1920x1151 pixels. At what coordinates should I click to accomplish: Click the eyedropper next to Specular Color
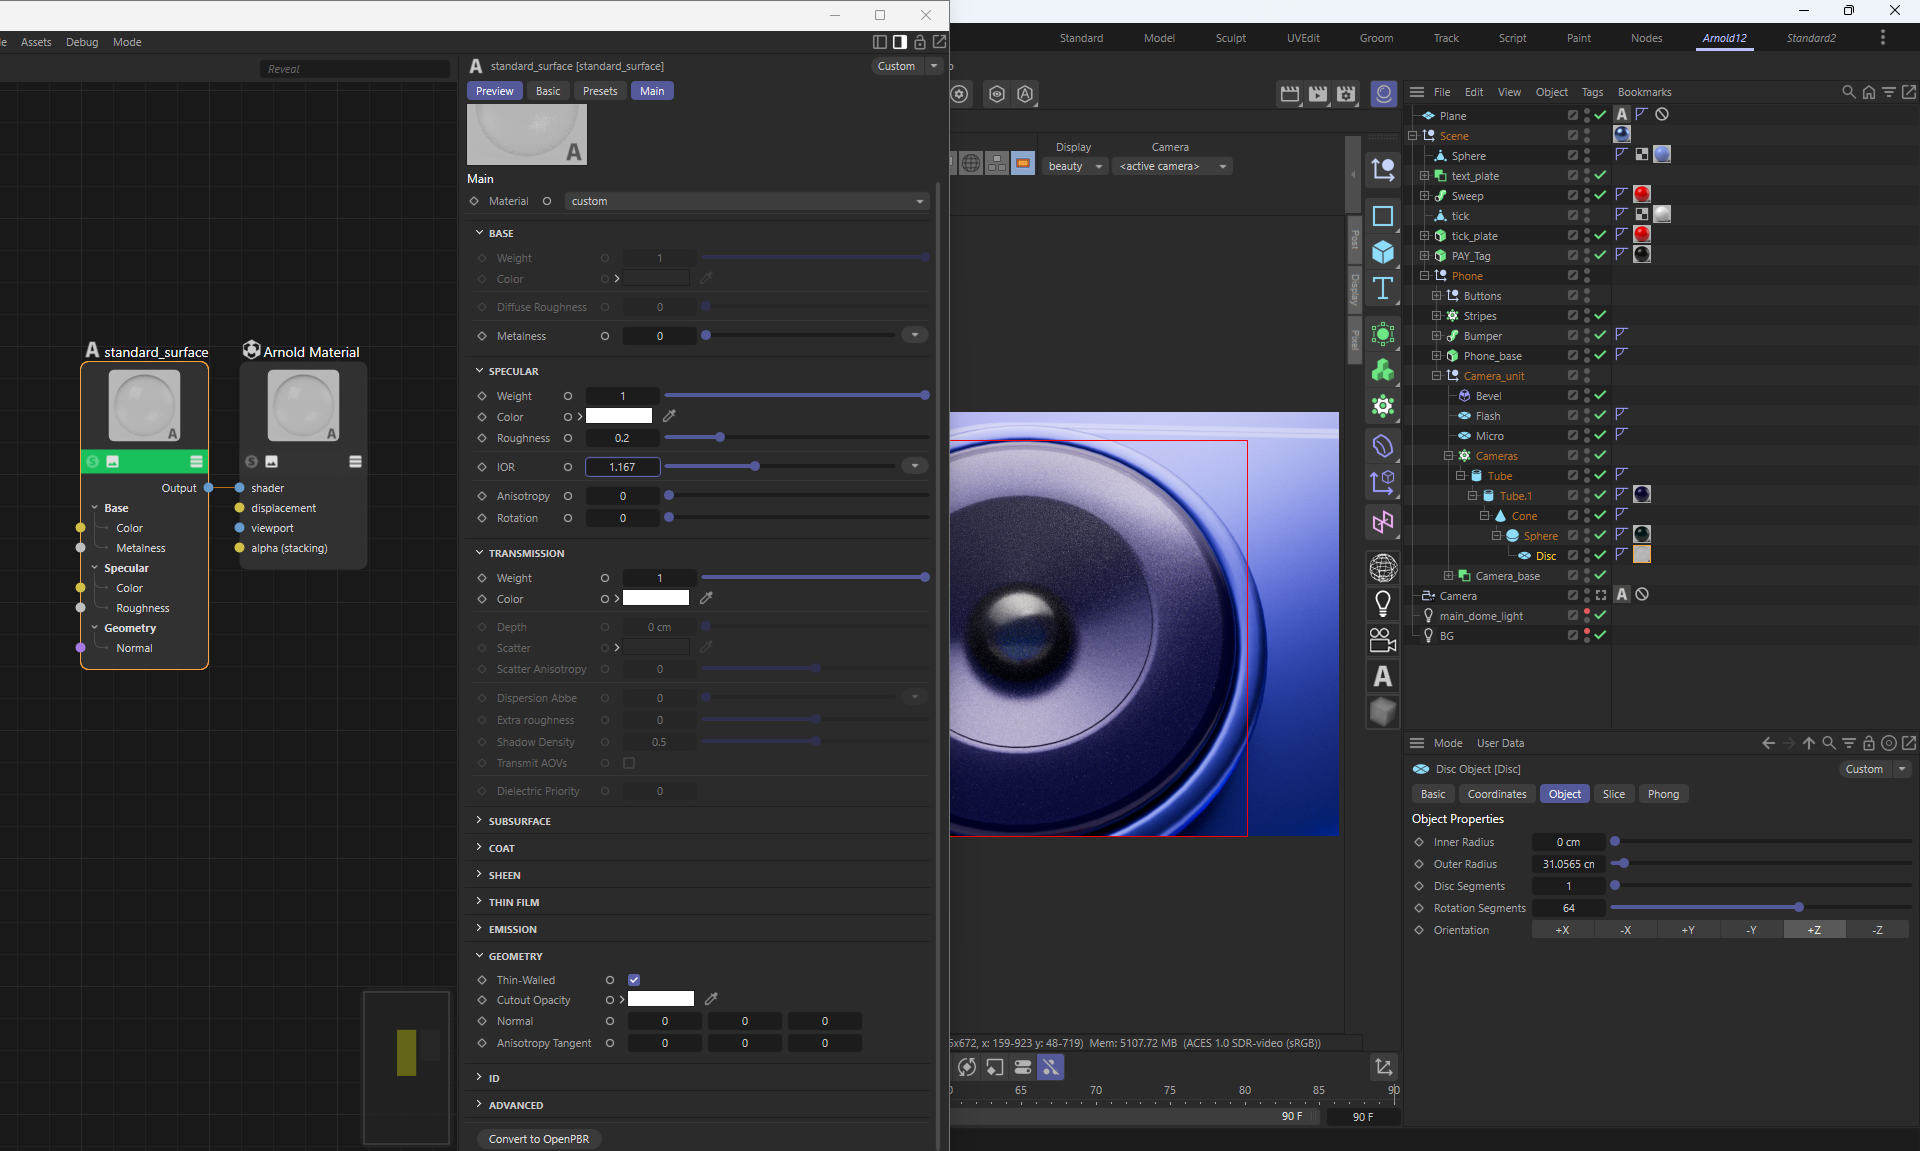tap(670, 416)
